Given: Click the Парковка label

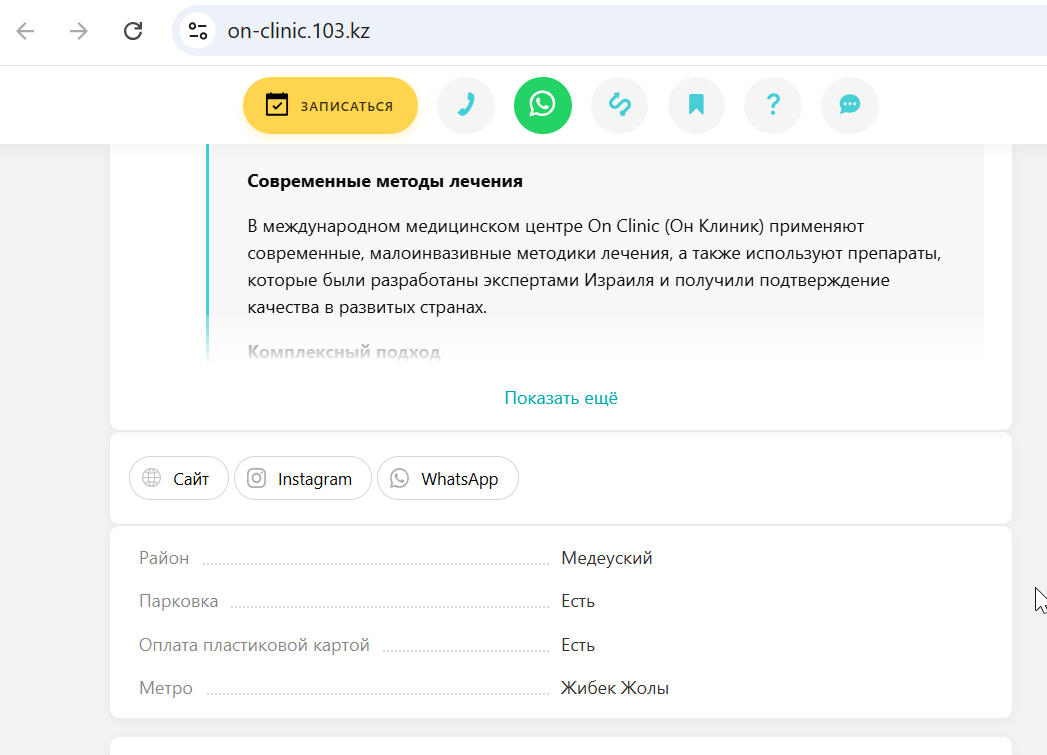Looking at the screenshot, I should [x=178, y=601].
